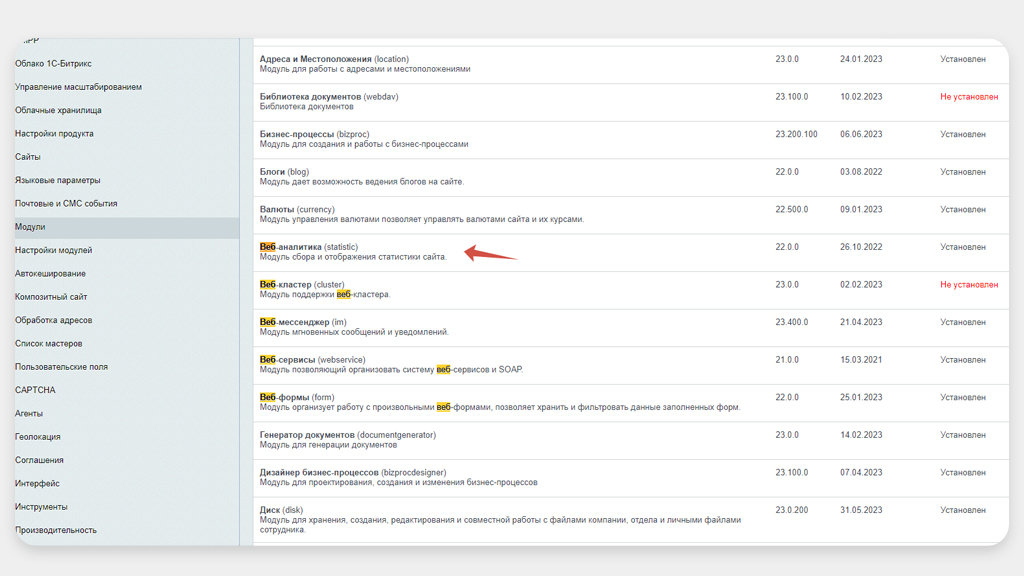Select Управление масштабированием in the sidebar

click(78, 87)
